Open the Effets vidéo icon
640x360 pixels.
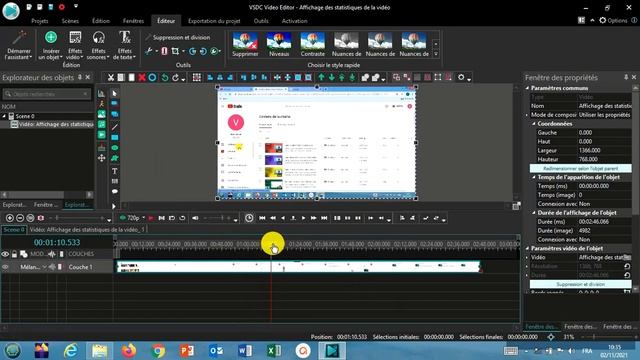click(x=75, y=37)
